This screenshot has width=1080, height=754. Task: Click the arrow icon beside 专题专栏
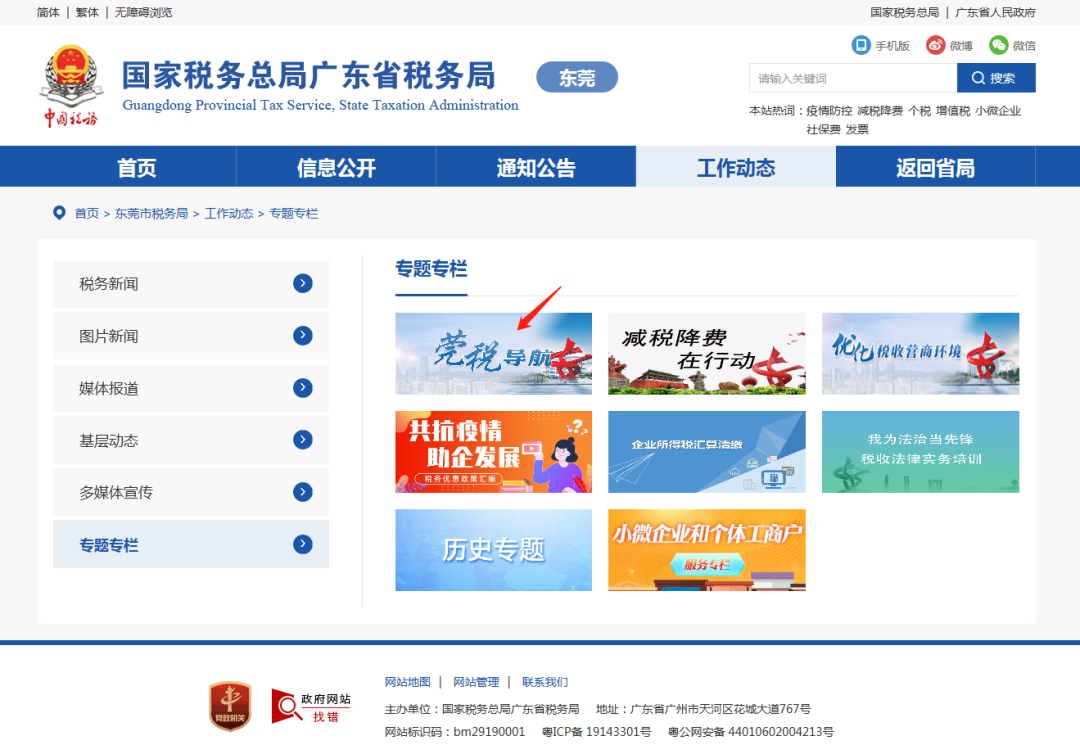pyautogui.click(x=302, y=544)
